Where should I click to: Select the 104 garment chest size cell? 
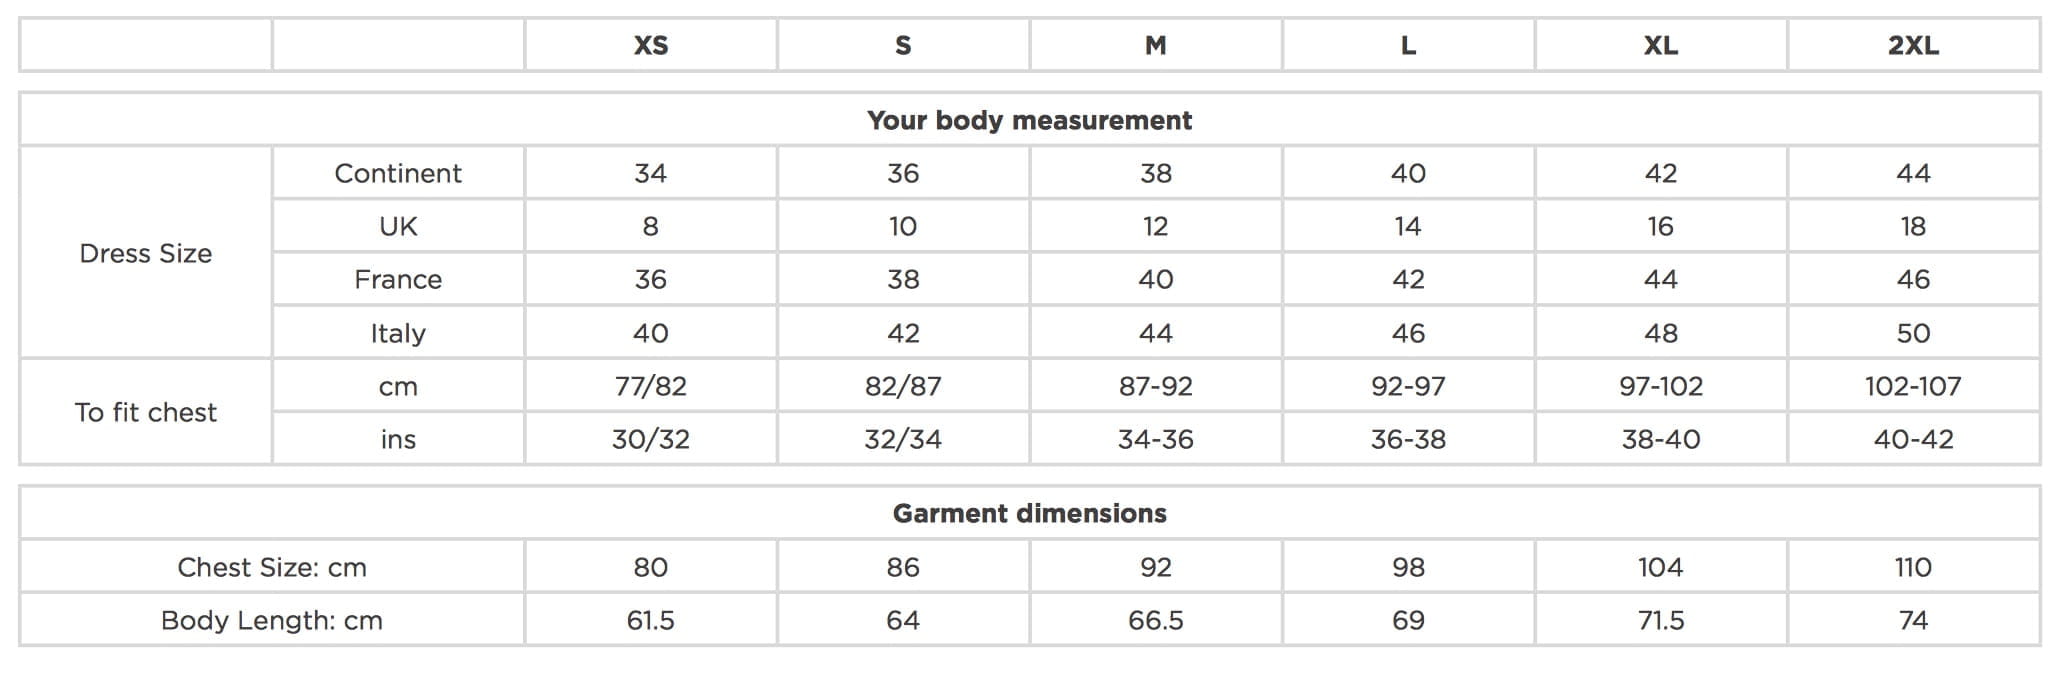tap(1660, 568)
